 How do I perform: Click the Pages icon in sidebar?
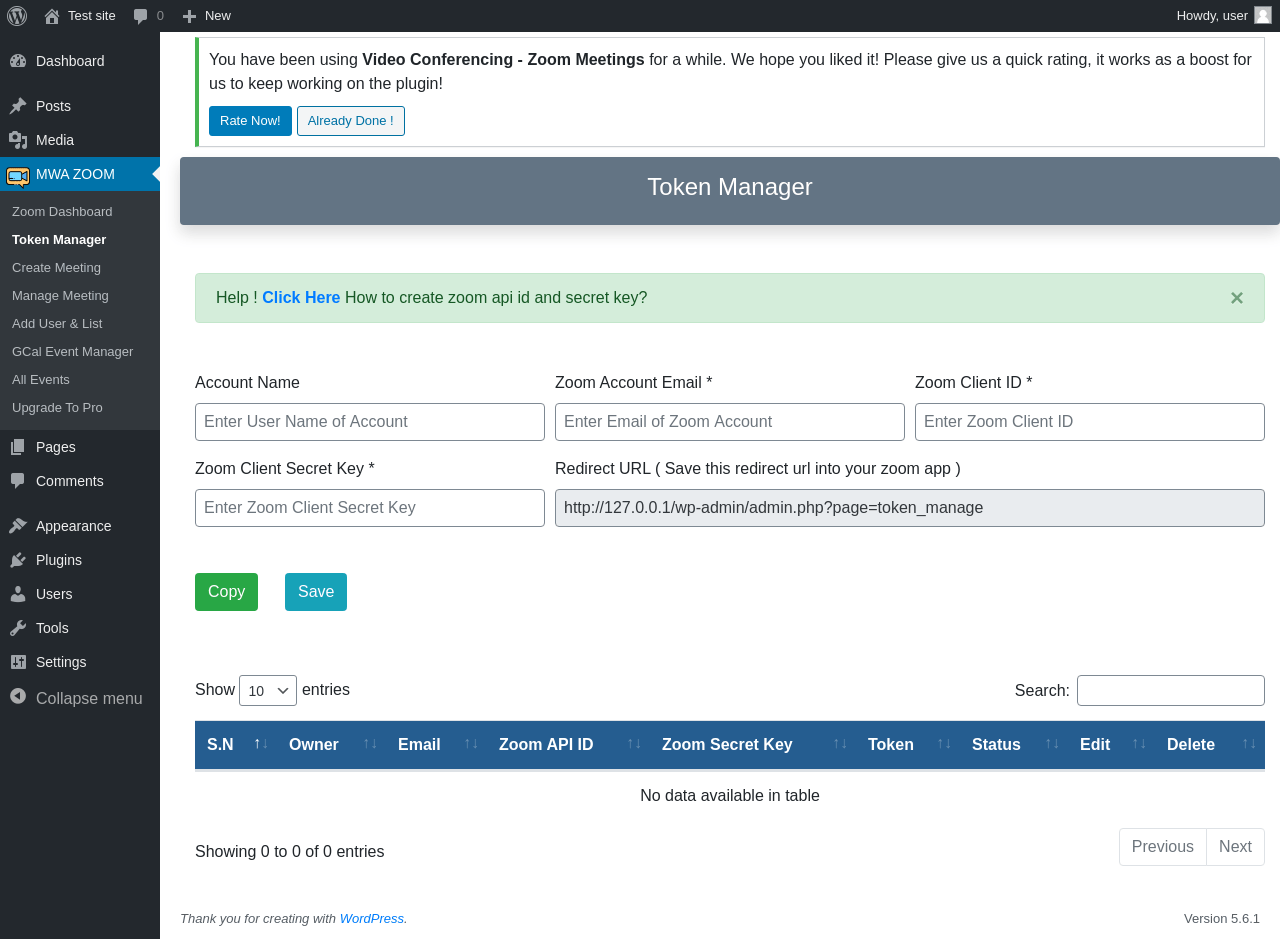click(x=18, y=447)
